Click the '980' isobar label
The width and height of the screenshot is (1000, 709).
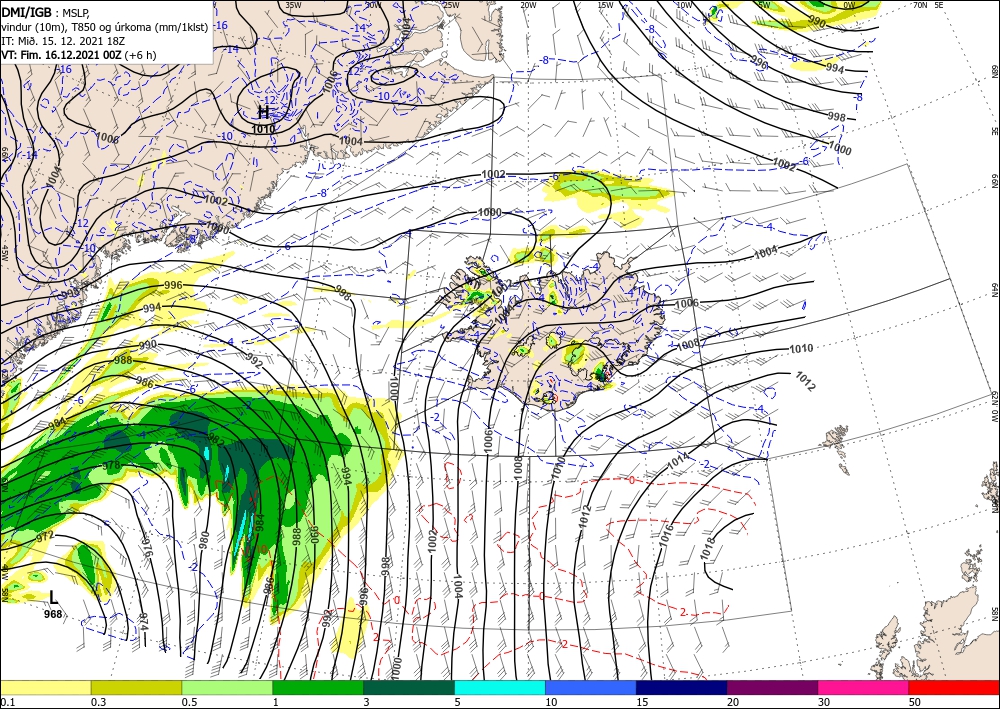[204, 541]
